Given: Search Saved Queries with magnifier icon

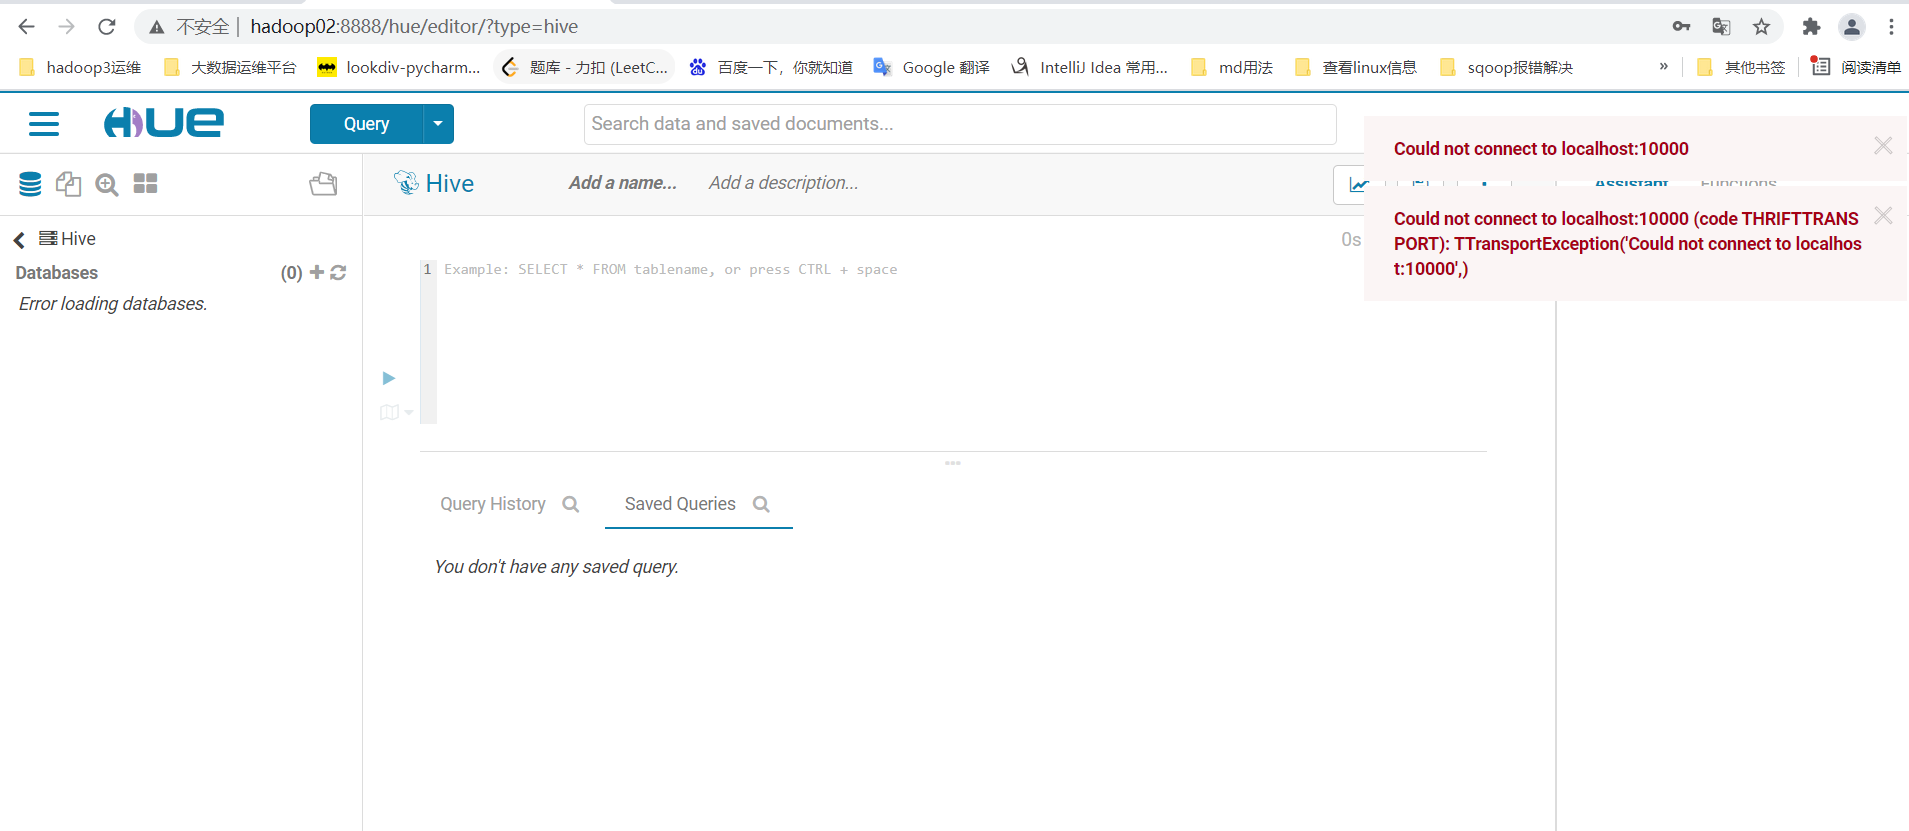Looking at the screenshot, I should pos(761,504).
